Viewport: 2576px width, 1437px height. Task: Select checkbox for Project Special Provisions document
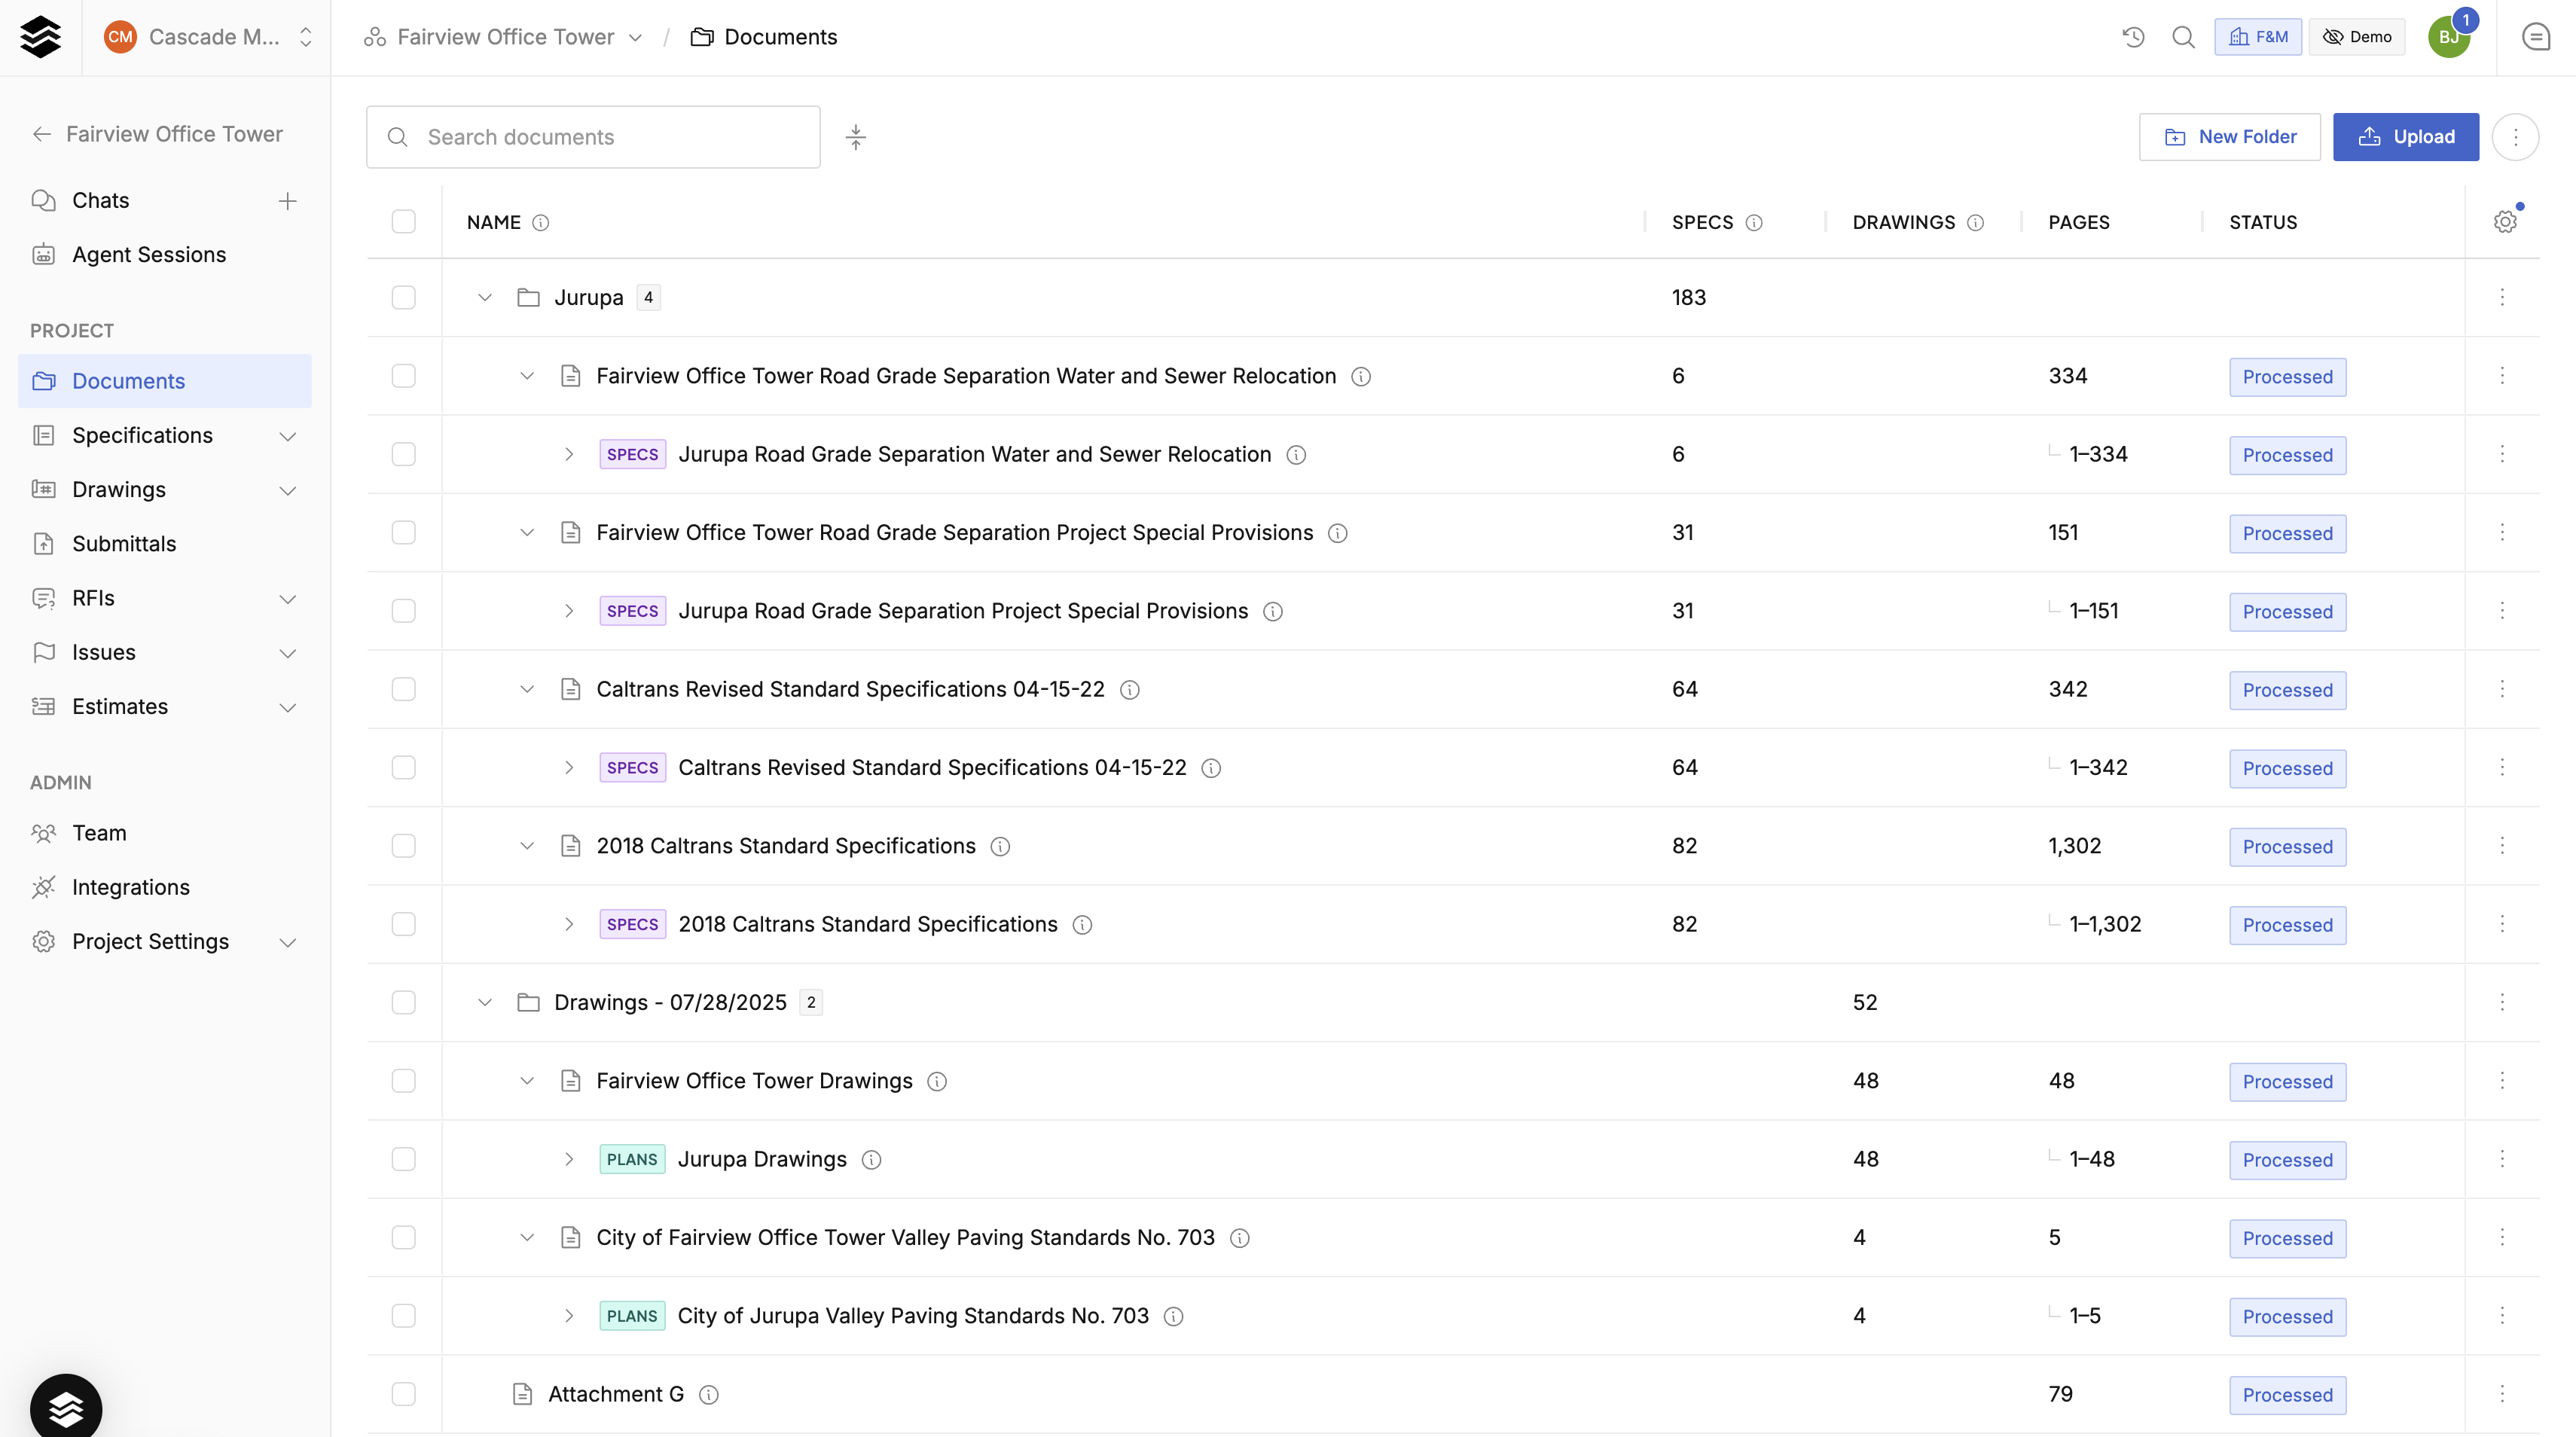point(403,532)
